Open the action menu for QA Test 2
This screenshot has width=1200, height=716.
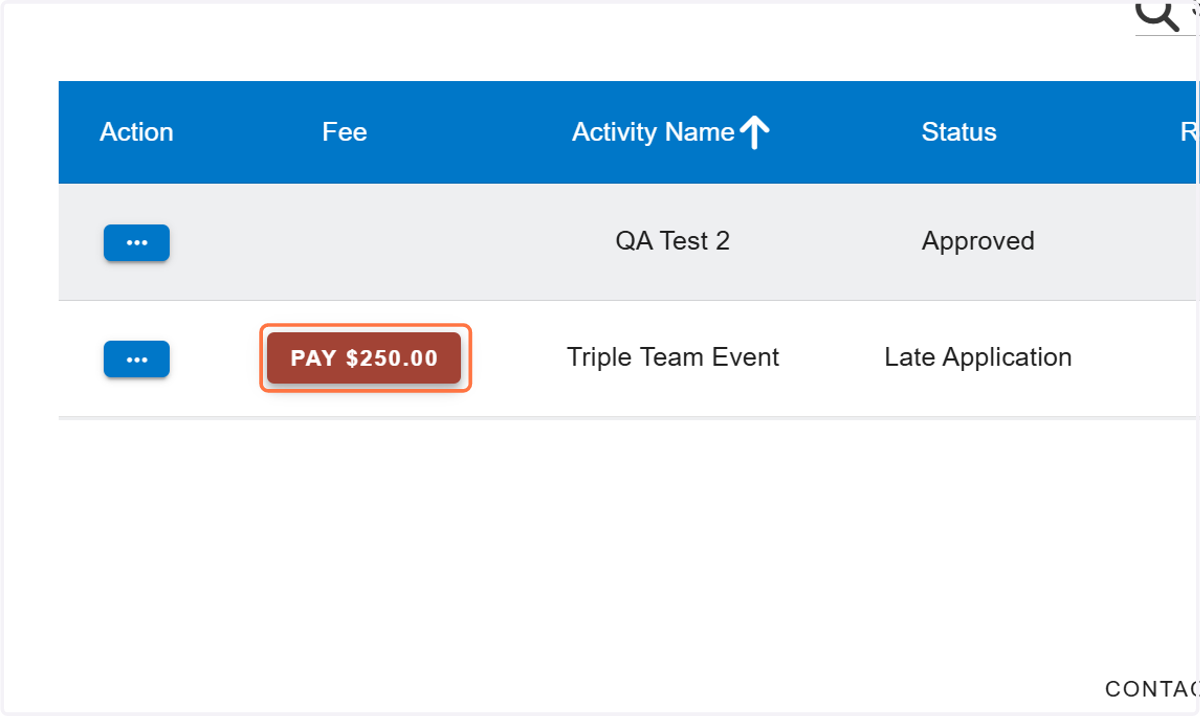[x=137, y=243]
